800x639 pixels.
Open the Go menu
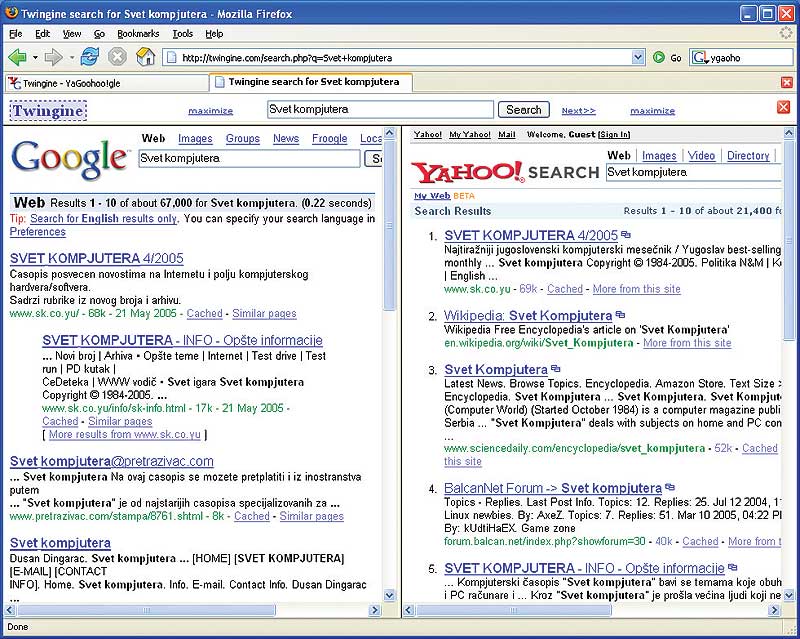click(99, 34)
